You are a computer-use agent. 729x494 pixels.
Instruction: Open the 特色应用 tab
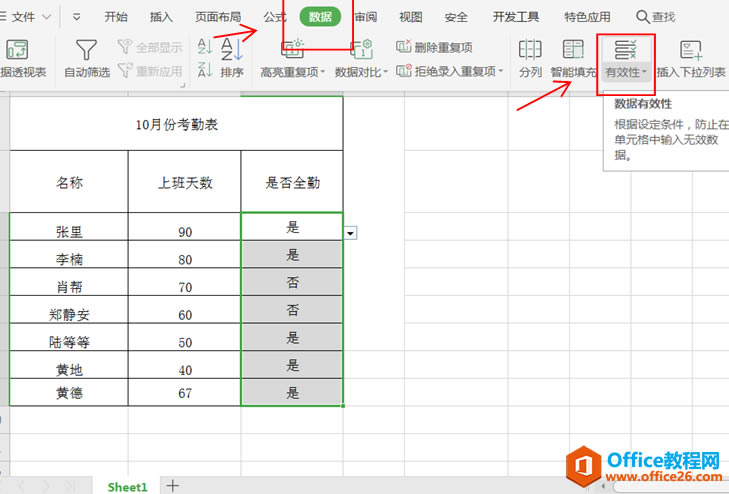click(x=587, y=17)
